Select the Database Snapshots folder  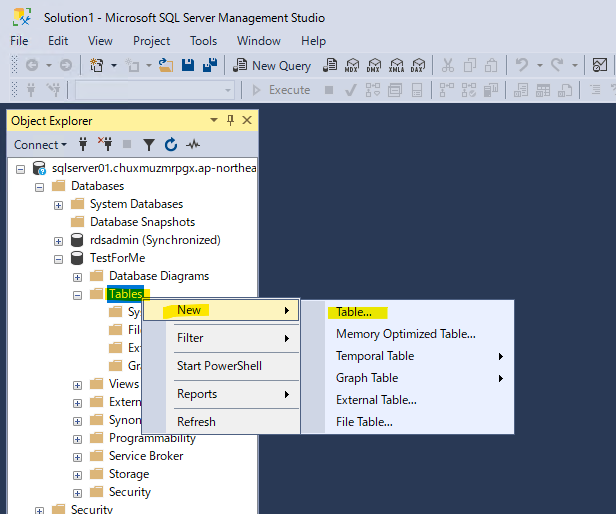(x=142, y=222)
